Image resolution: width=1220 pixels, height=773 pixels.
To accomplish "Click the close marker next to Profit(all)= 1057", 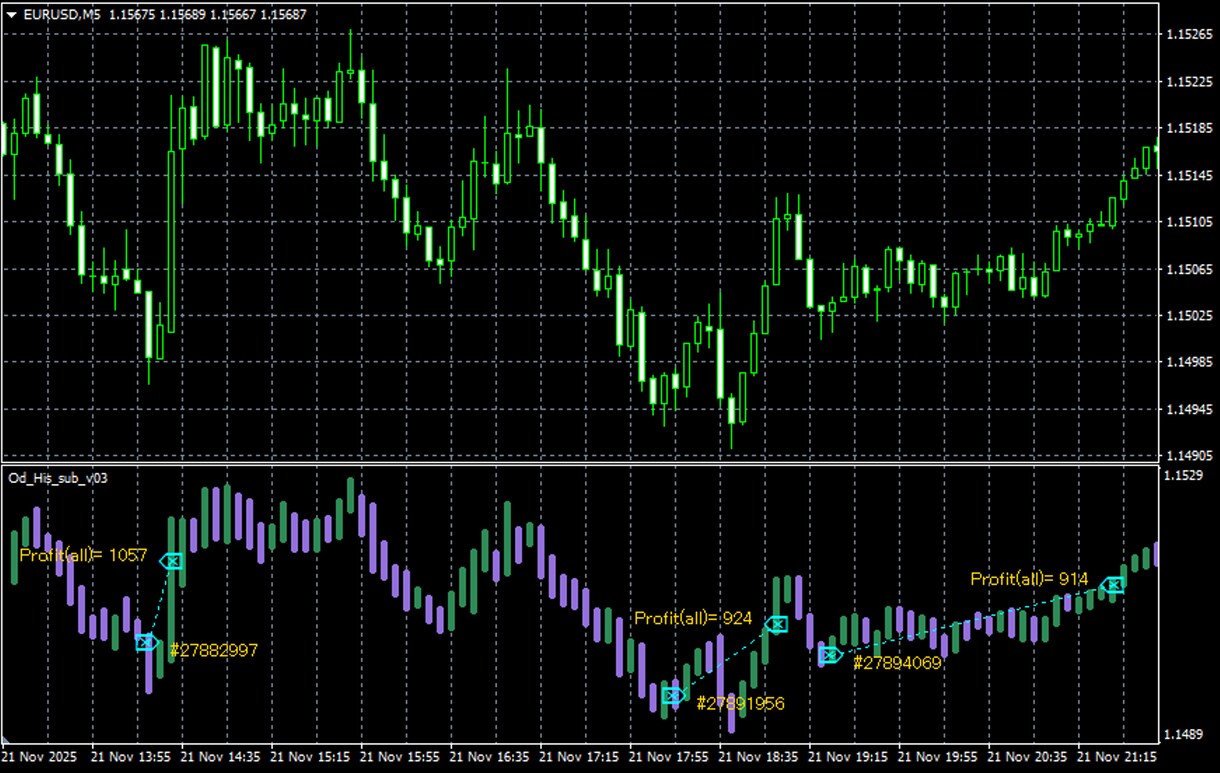I will 172,562.
